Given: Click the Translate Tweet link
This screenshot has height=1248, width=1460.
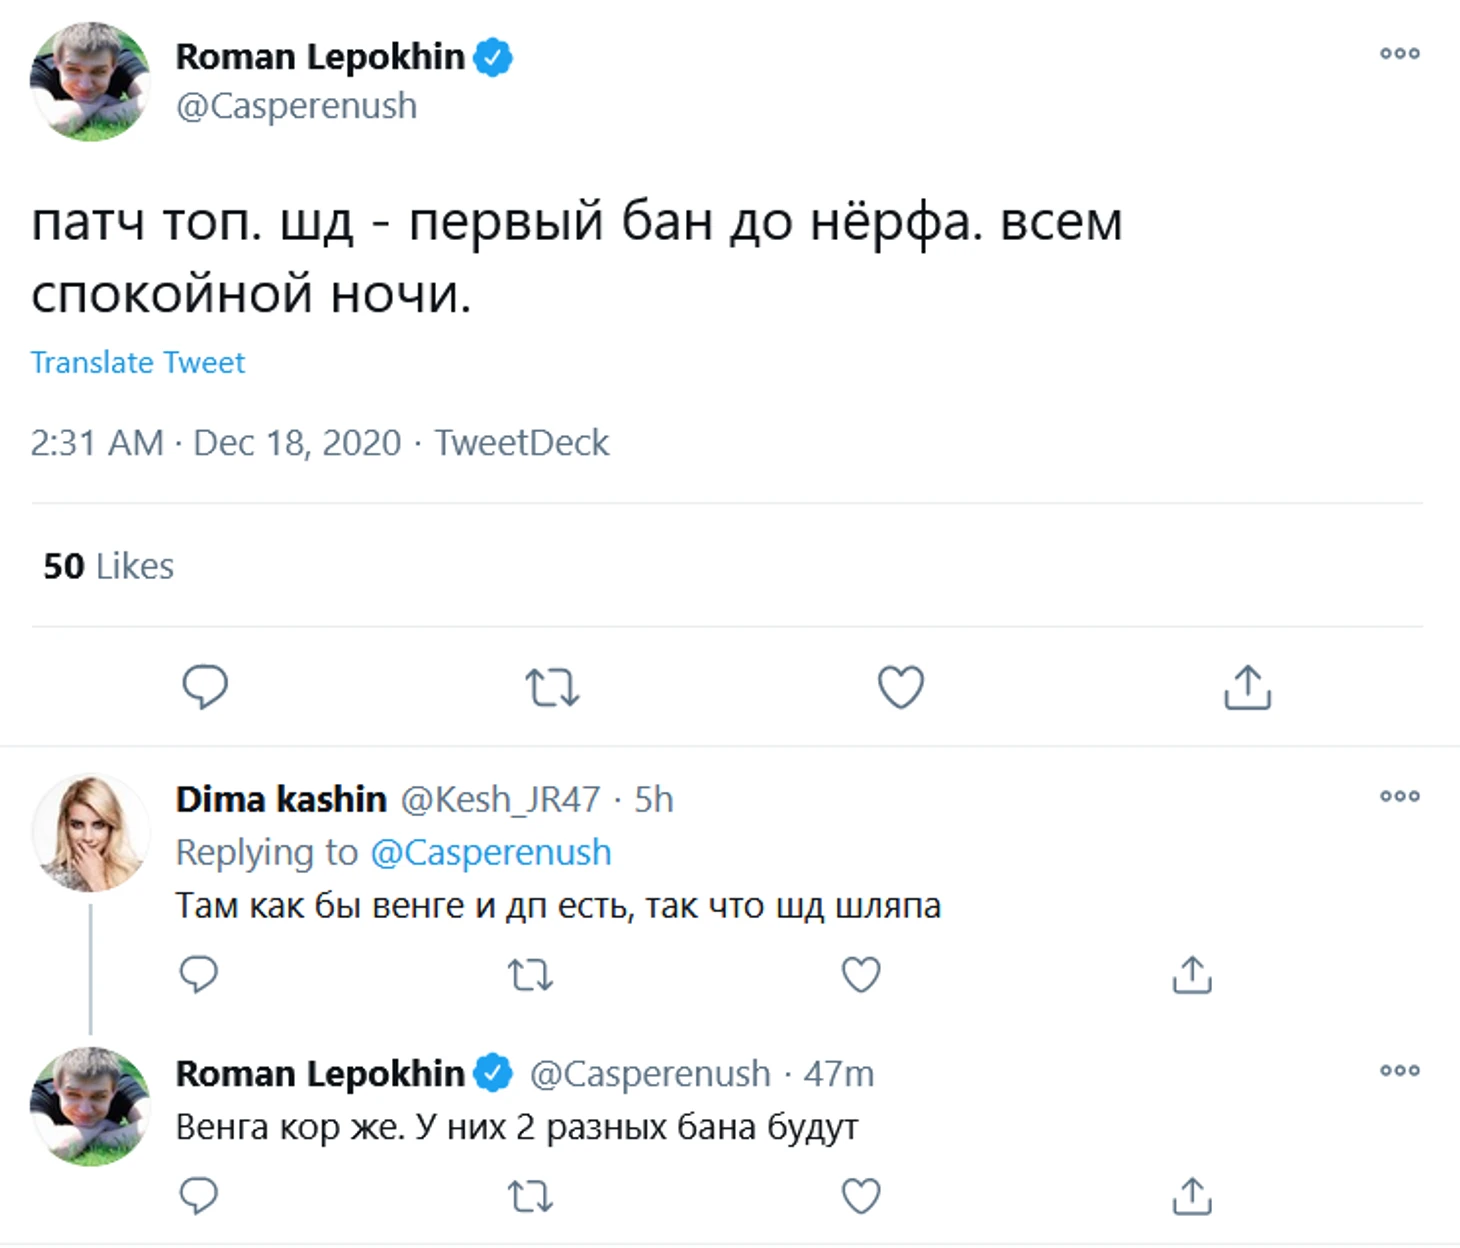Looking at the screenshot, I should pos(137,362).
